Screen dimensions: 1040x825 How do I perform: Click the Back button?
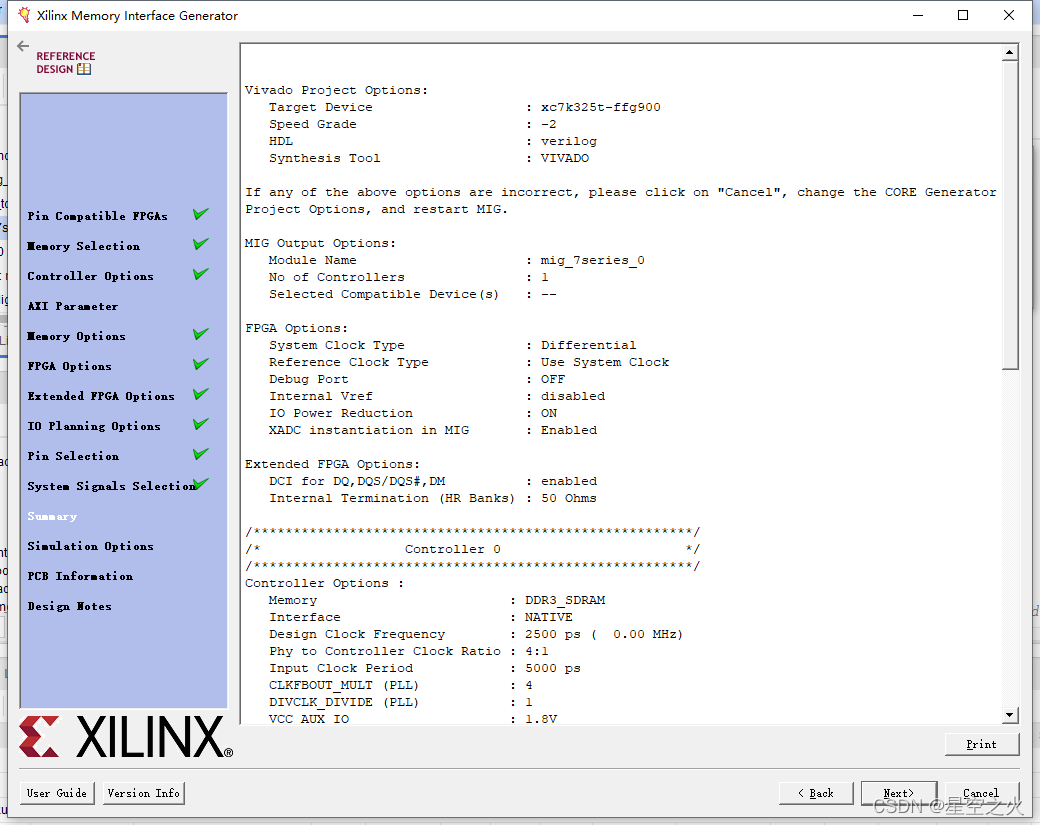tap(816, 793)
